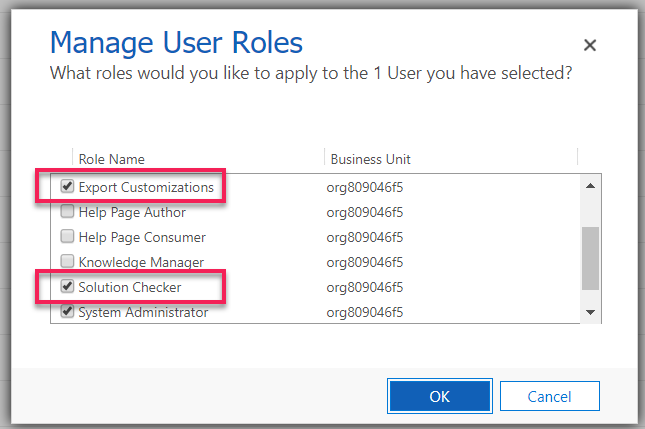
Task: Click business unit cell in System Administrator row
Action: (364, 313)
